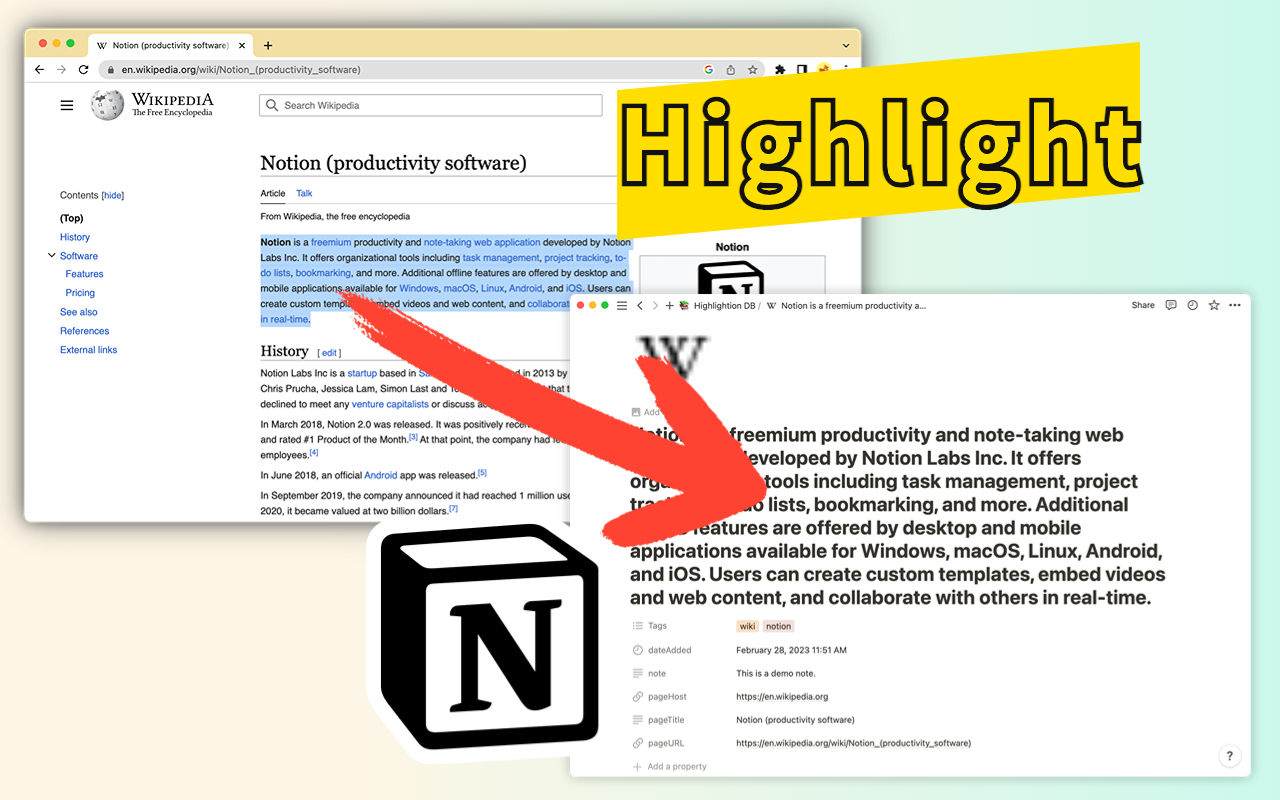Viewport: 1280px width, 800px height.
Task: Click the Wikipedia globe logo
Action: pyautogui.click(x=107, y=105)
